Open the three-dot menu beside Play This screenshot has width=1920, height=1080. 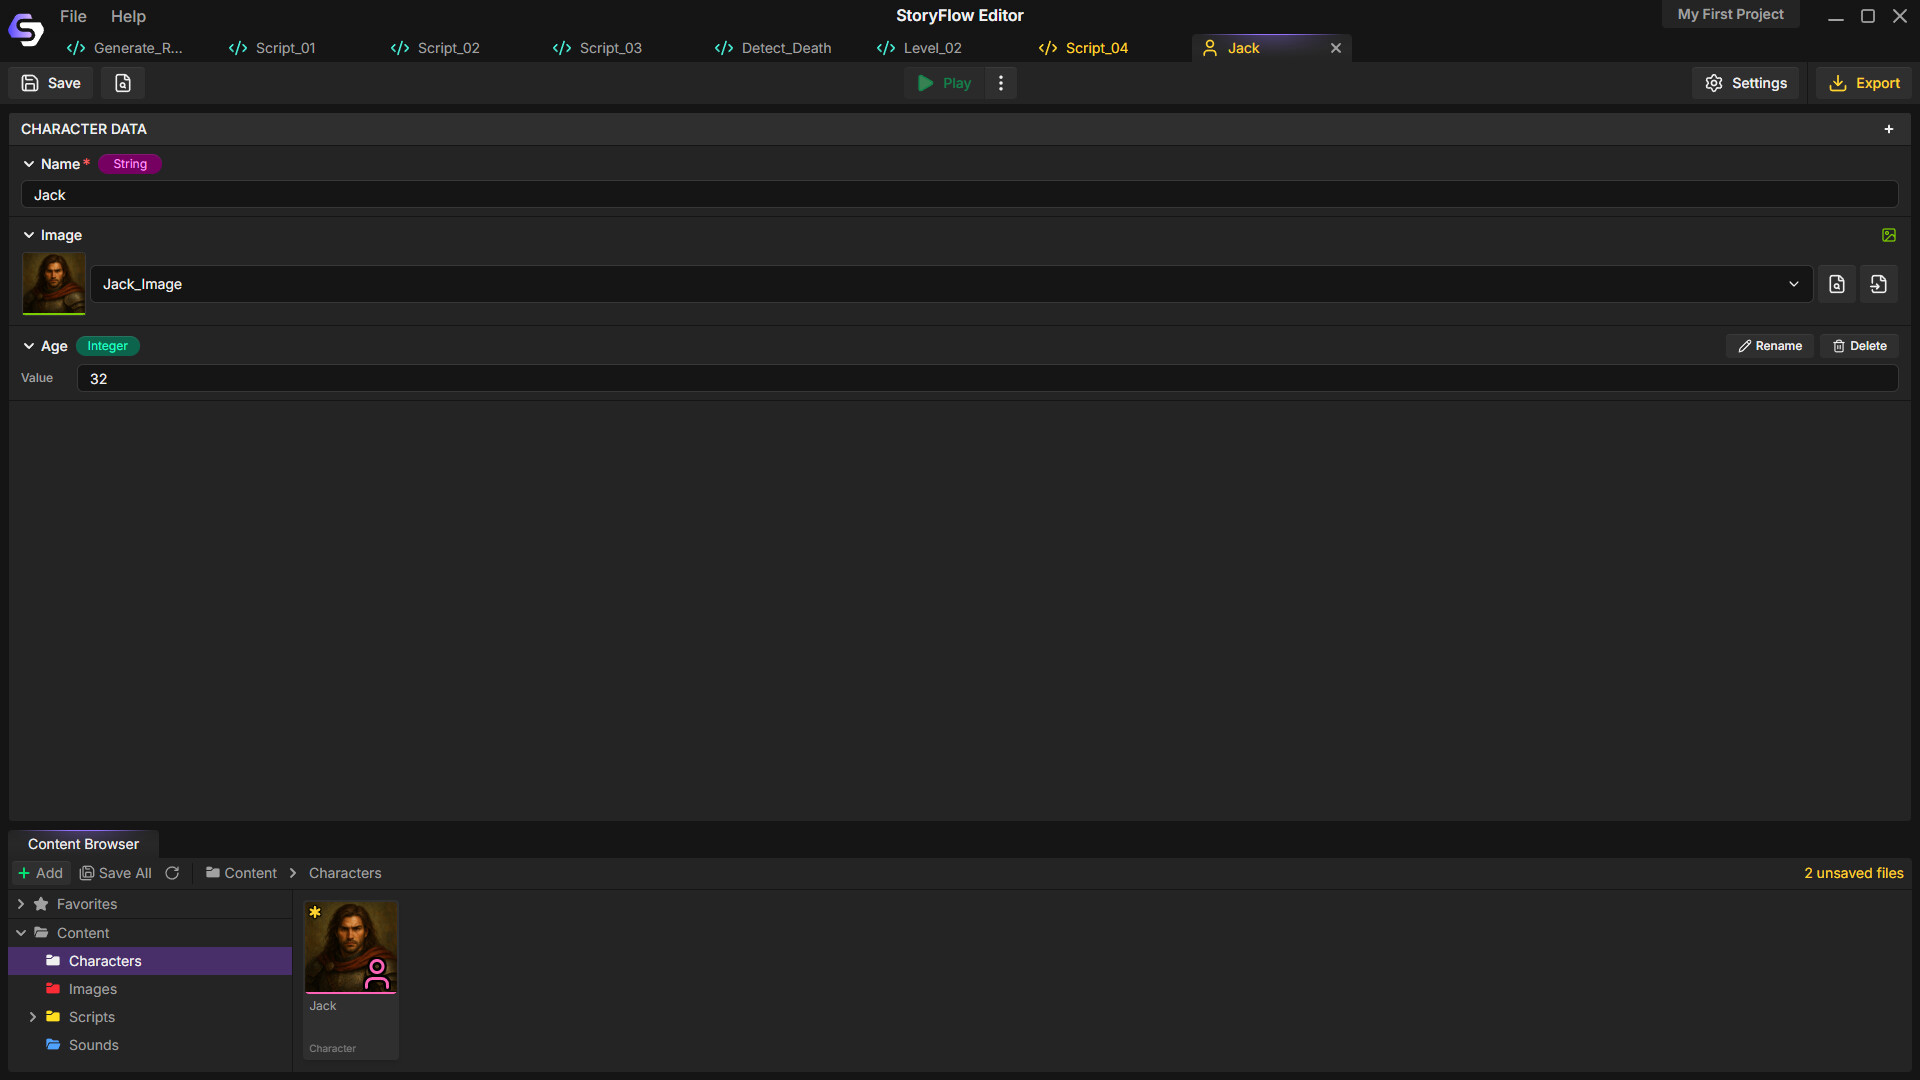1001,83
